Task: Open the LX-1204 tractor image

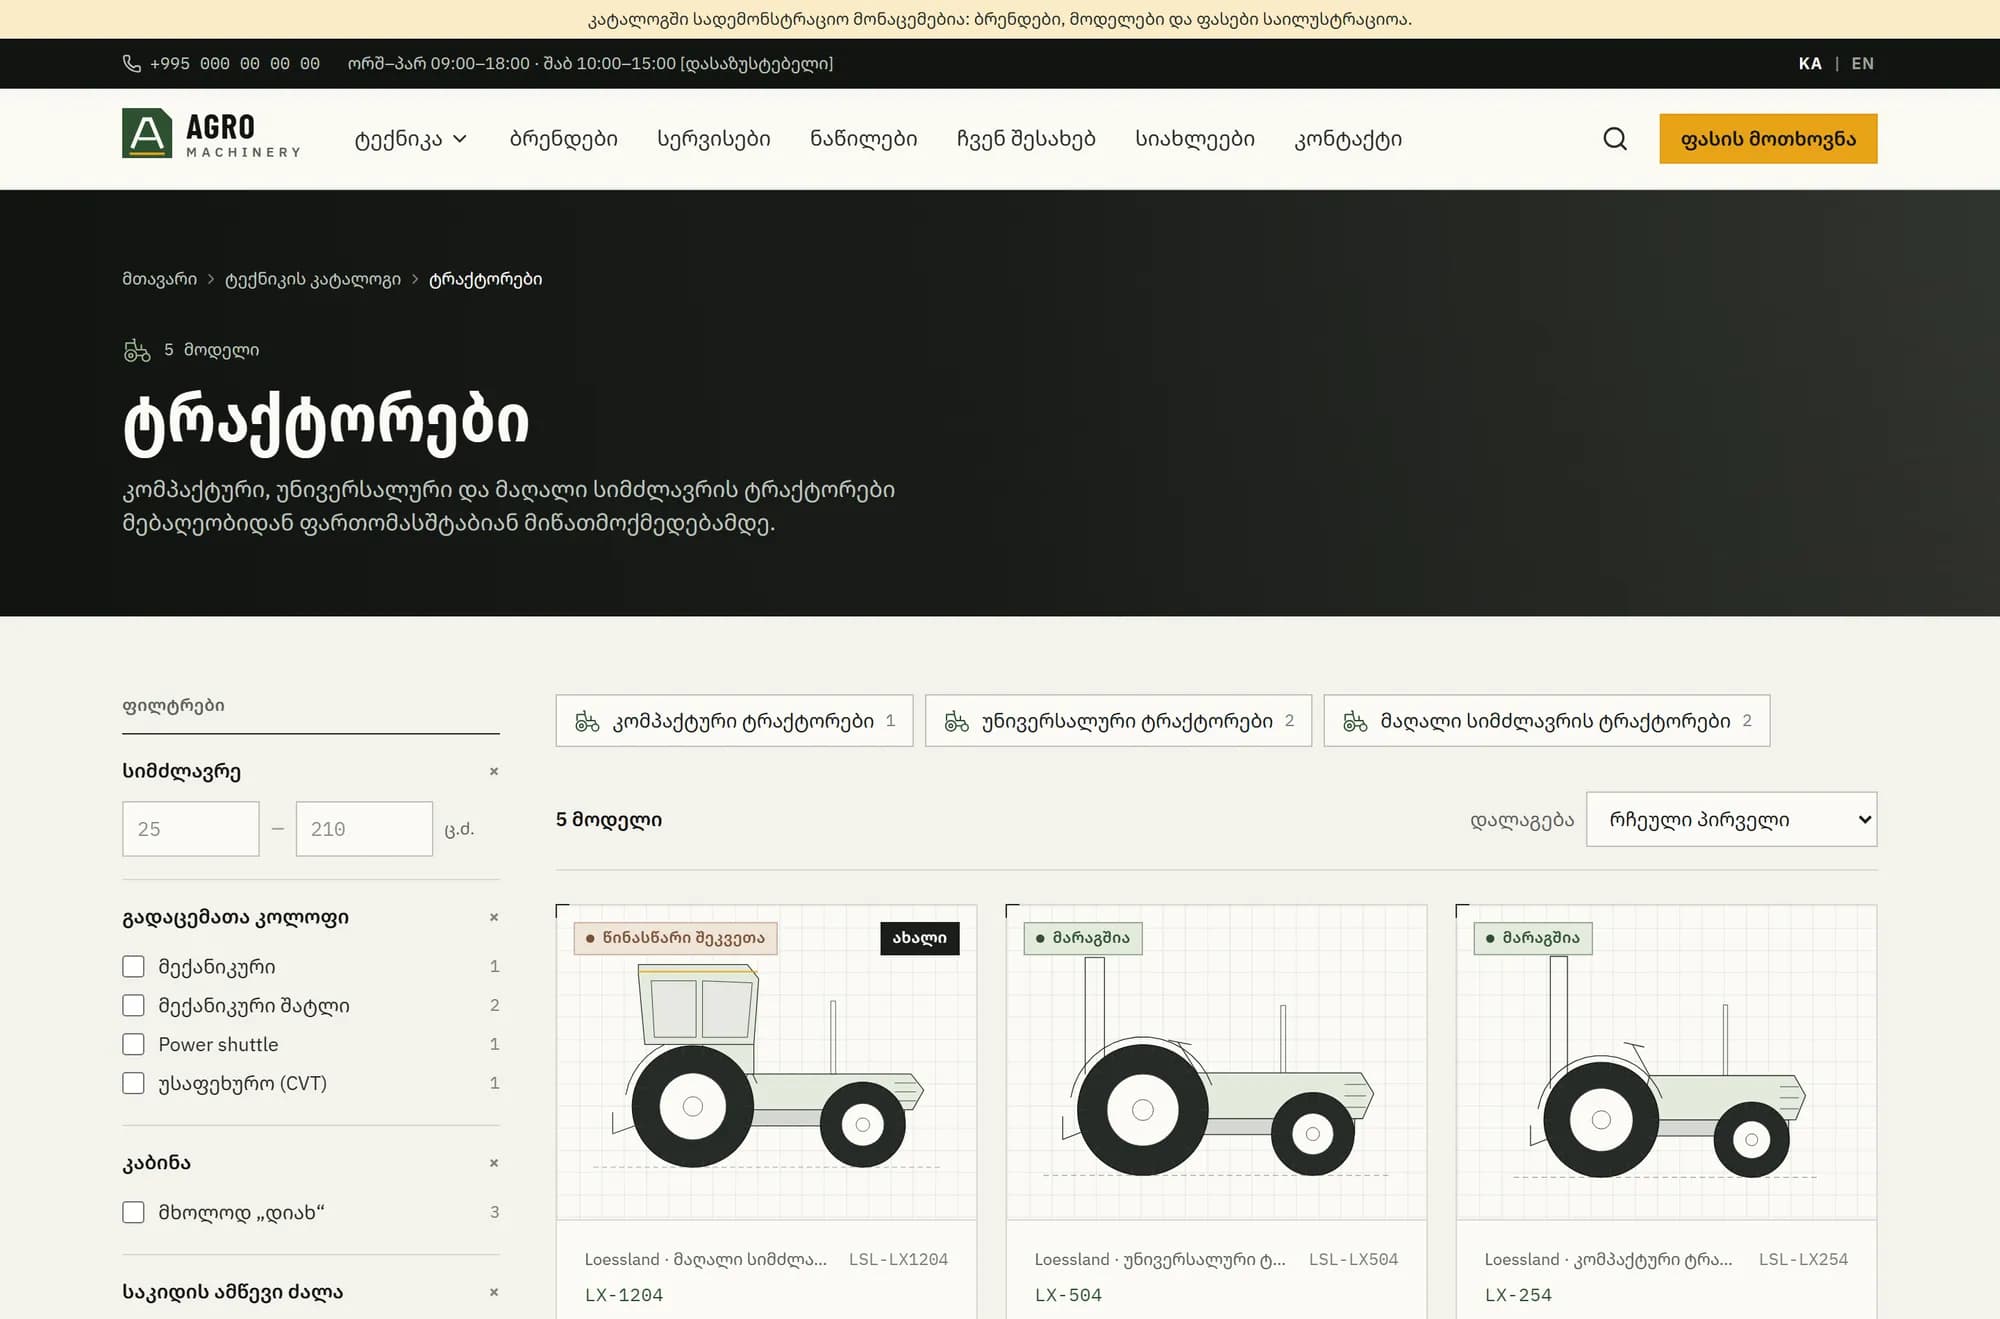Action: pos(766,1062)
